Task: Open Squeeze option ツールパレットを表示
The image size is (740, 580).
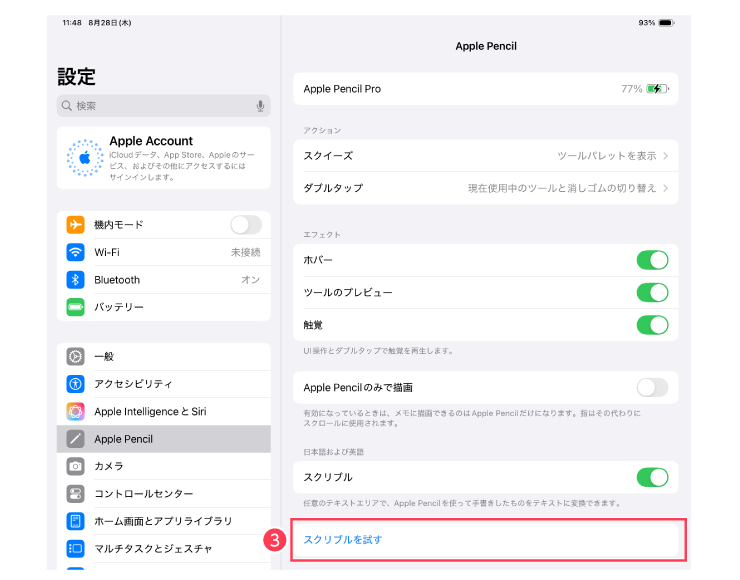Action: (606, 156)
